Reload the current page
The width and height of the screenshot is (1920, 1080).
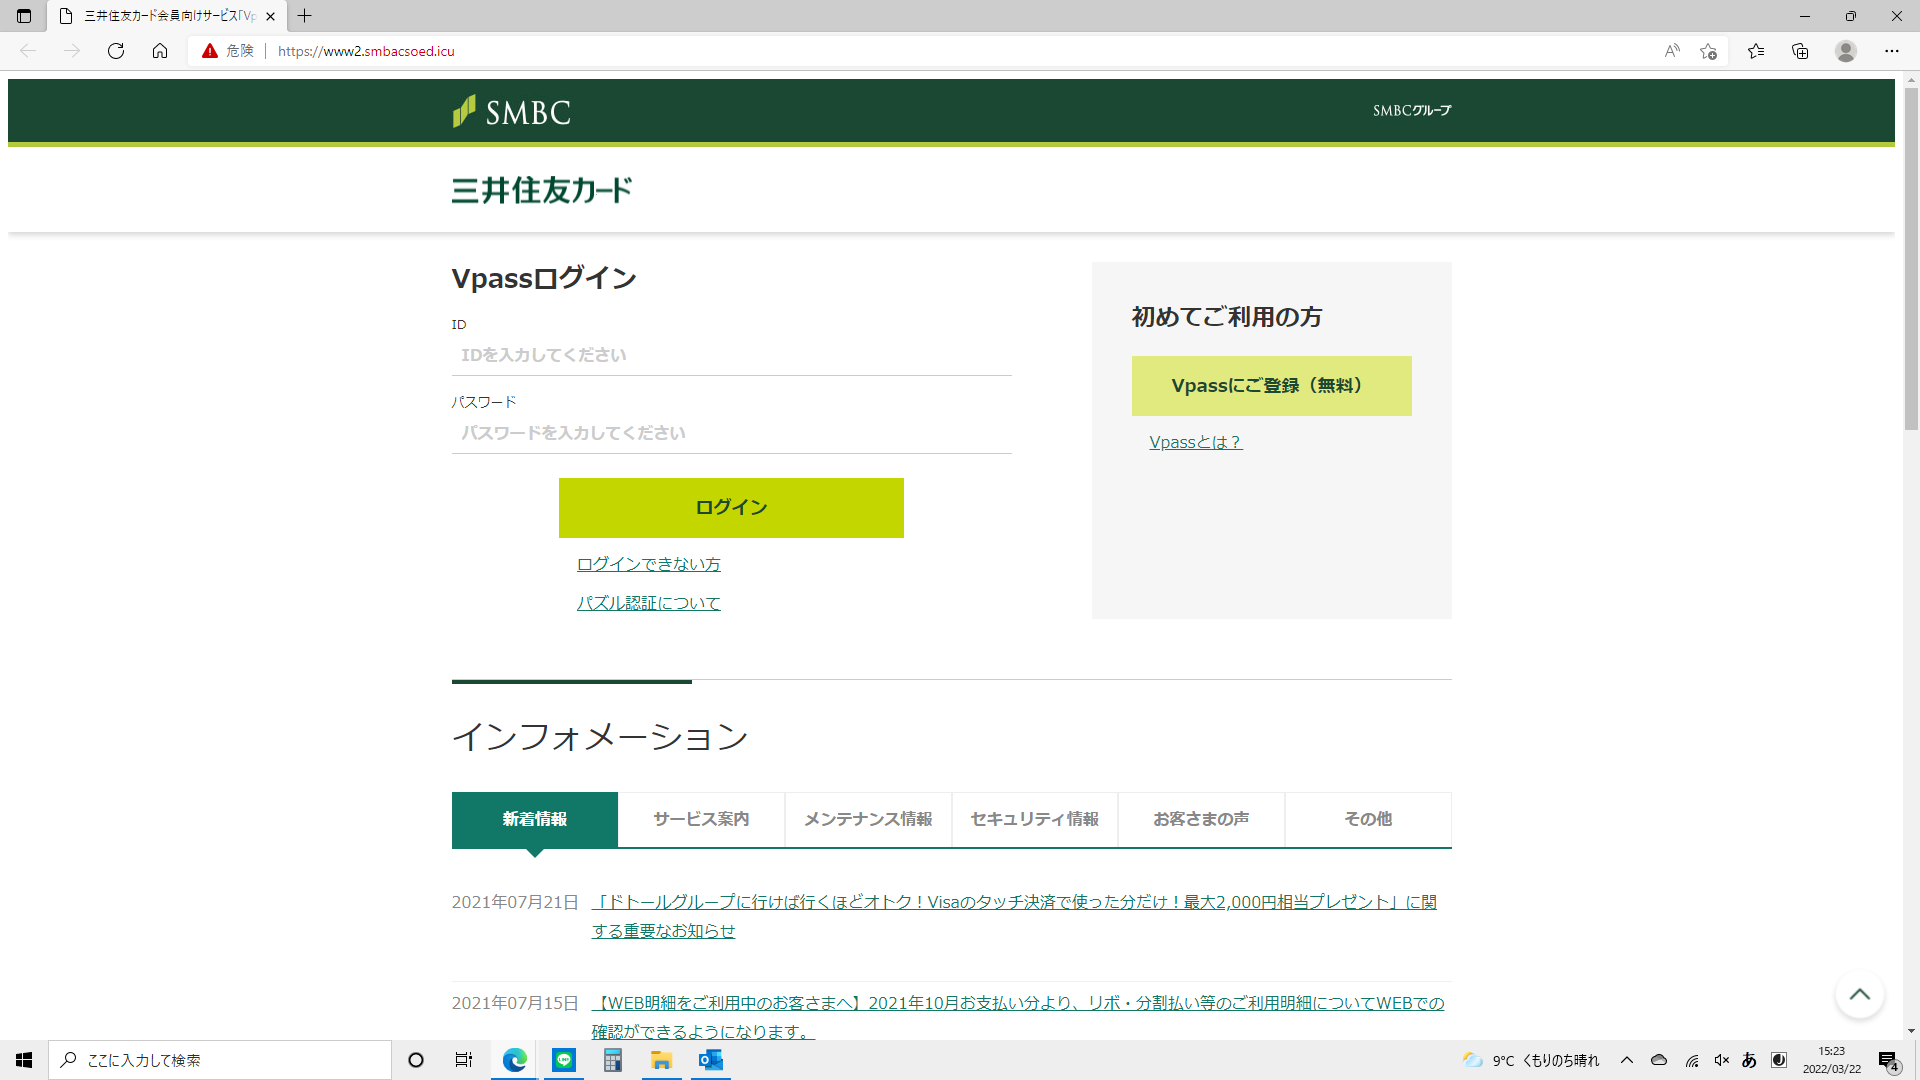tap(116, 51)
